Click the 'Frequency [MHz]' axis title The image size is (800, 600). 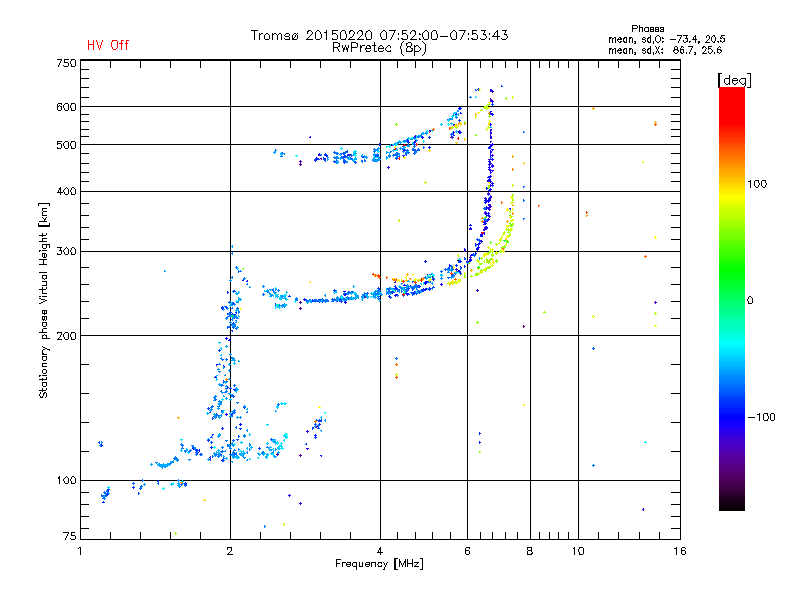coord(379,564)
